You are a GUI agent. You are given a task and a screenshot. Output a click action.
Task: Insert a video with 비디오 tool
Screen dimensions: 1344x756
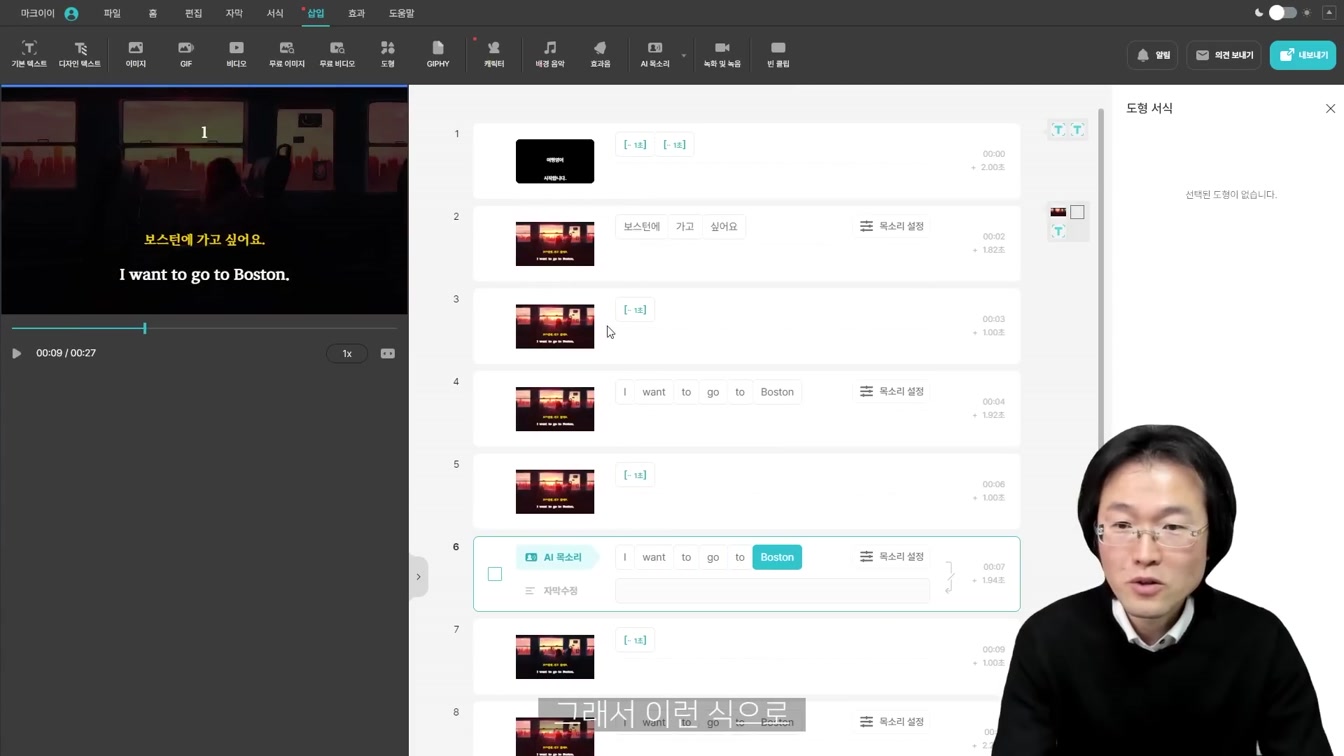(x=236, y=54)
